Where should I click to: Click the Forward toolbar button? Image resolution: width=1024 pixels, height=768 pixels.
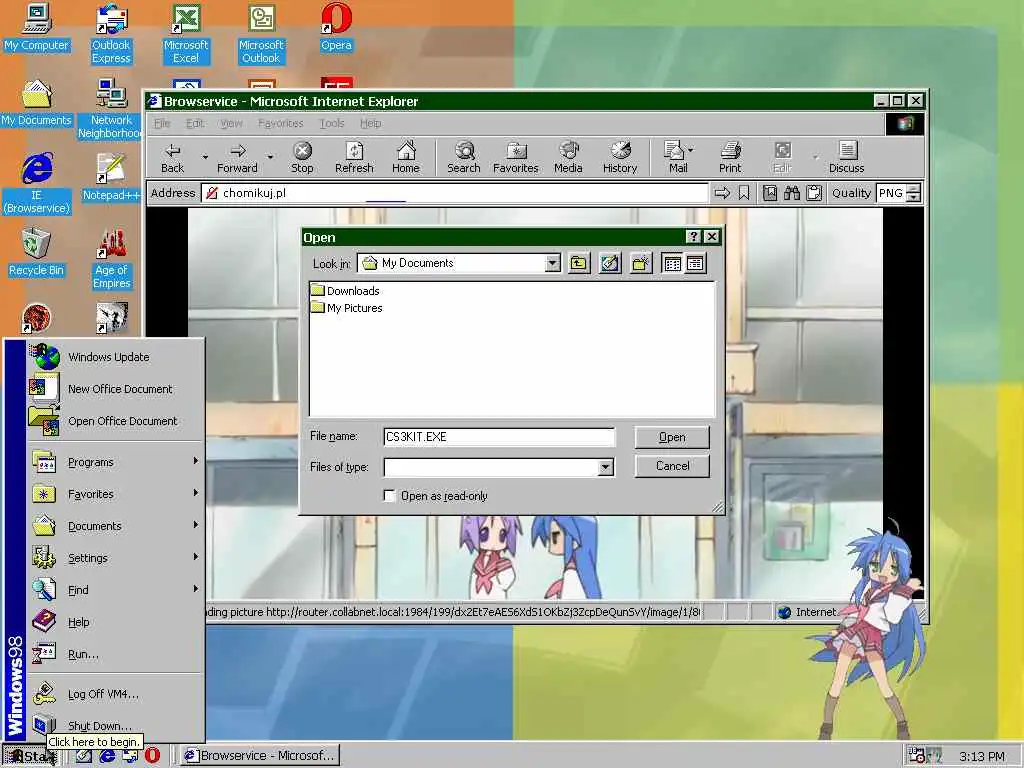coord(237,158)
